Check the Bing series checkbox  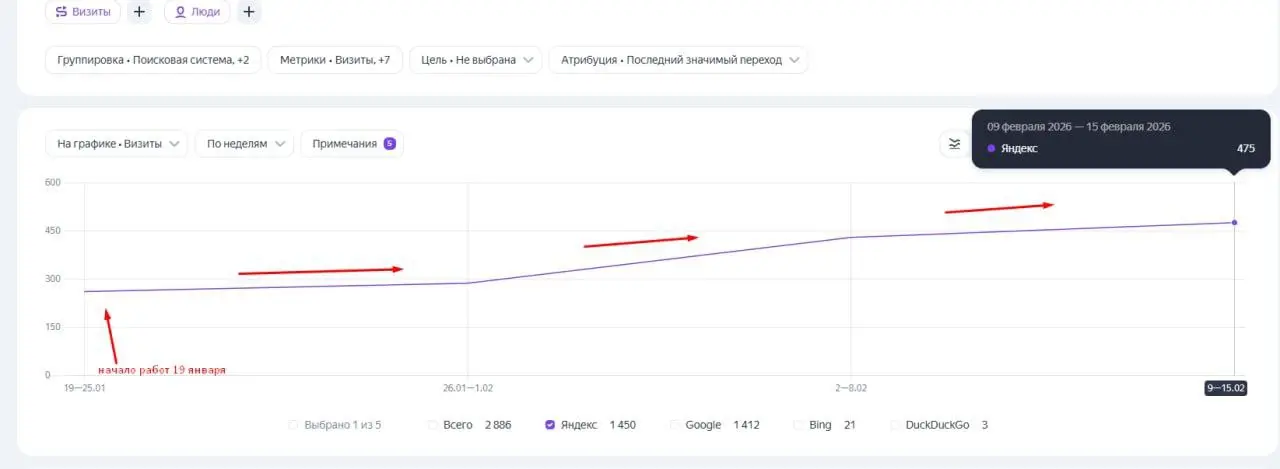point(799,425)
